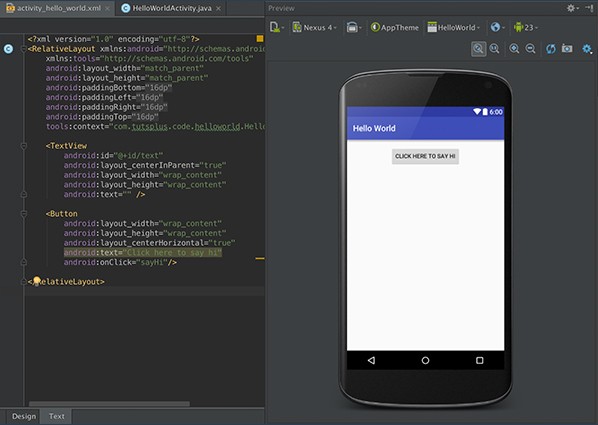Click android:layout_centerHorizontal="true" line
This screenshot has width=598, height=425.
point(150,243)
